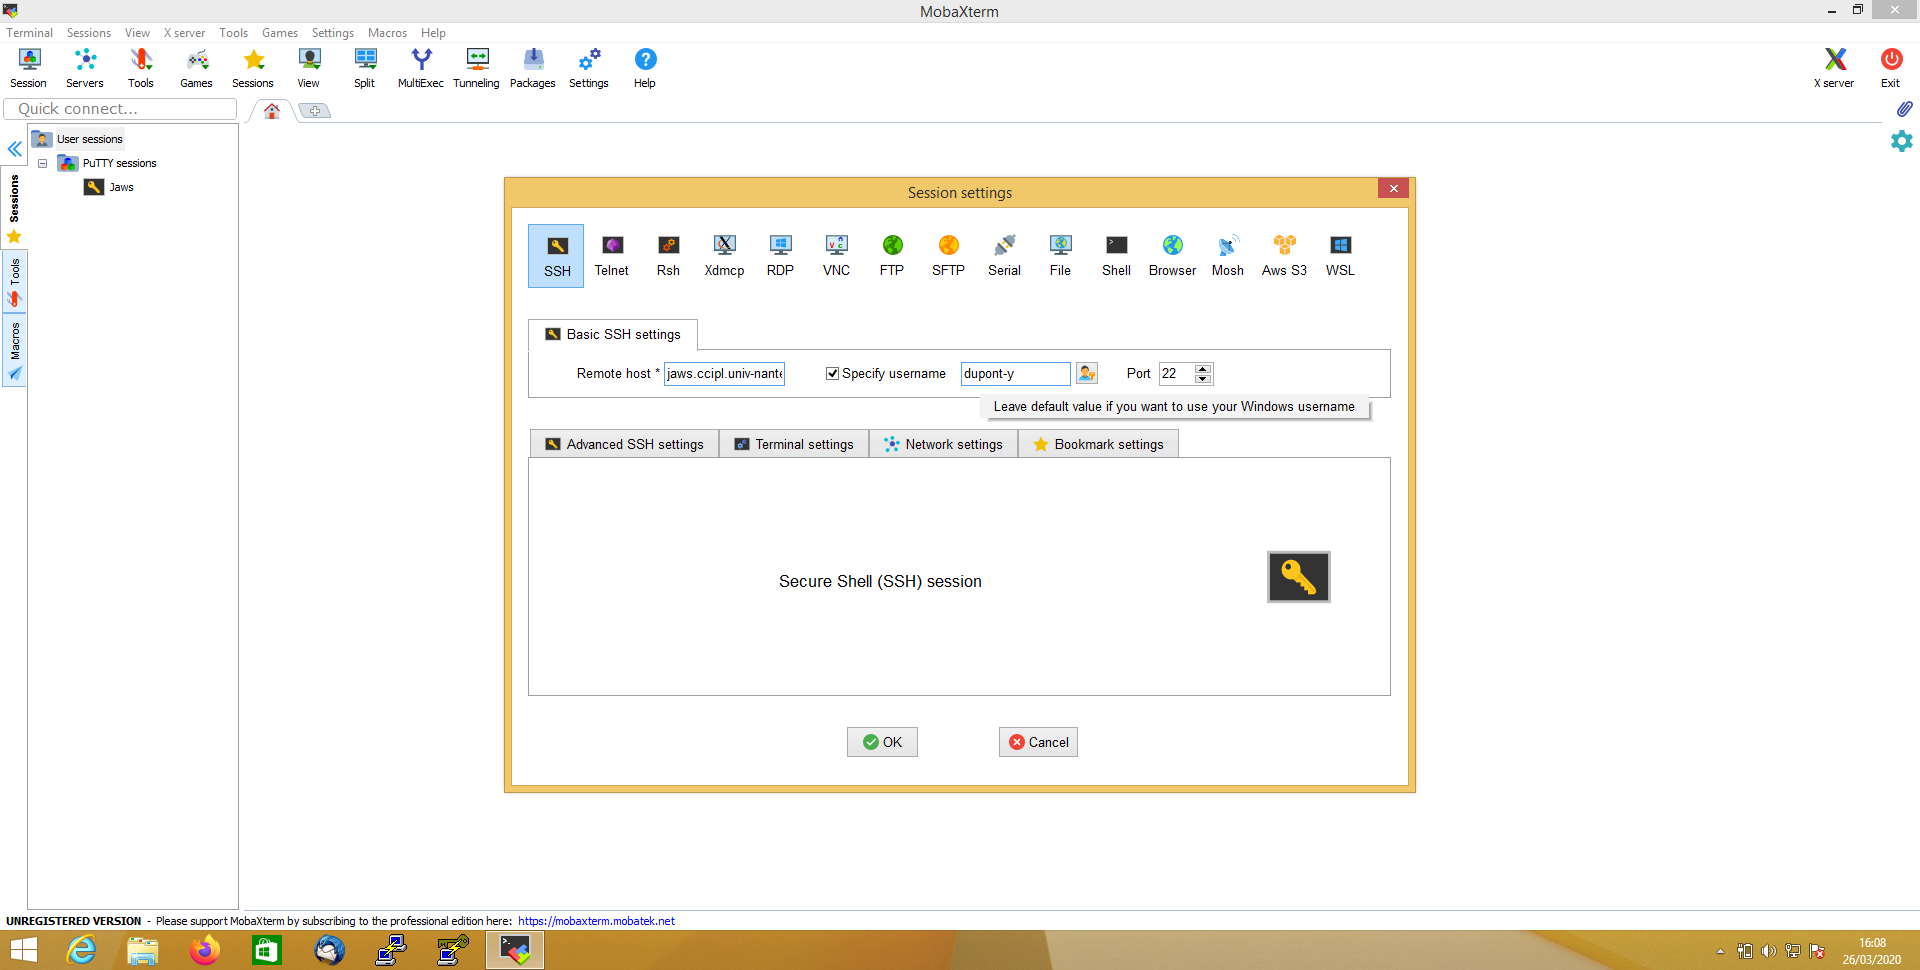Select the Jaws saved session
The height and width of the screenshot is (970, 1920).
pos(110,187)
